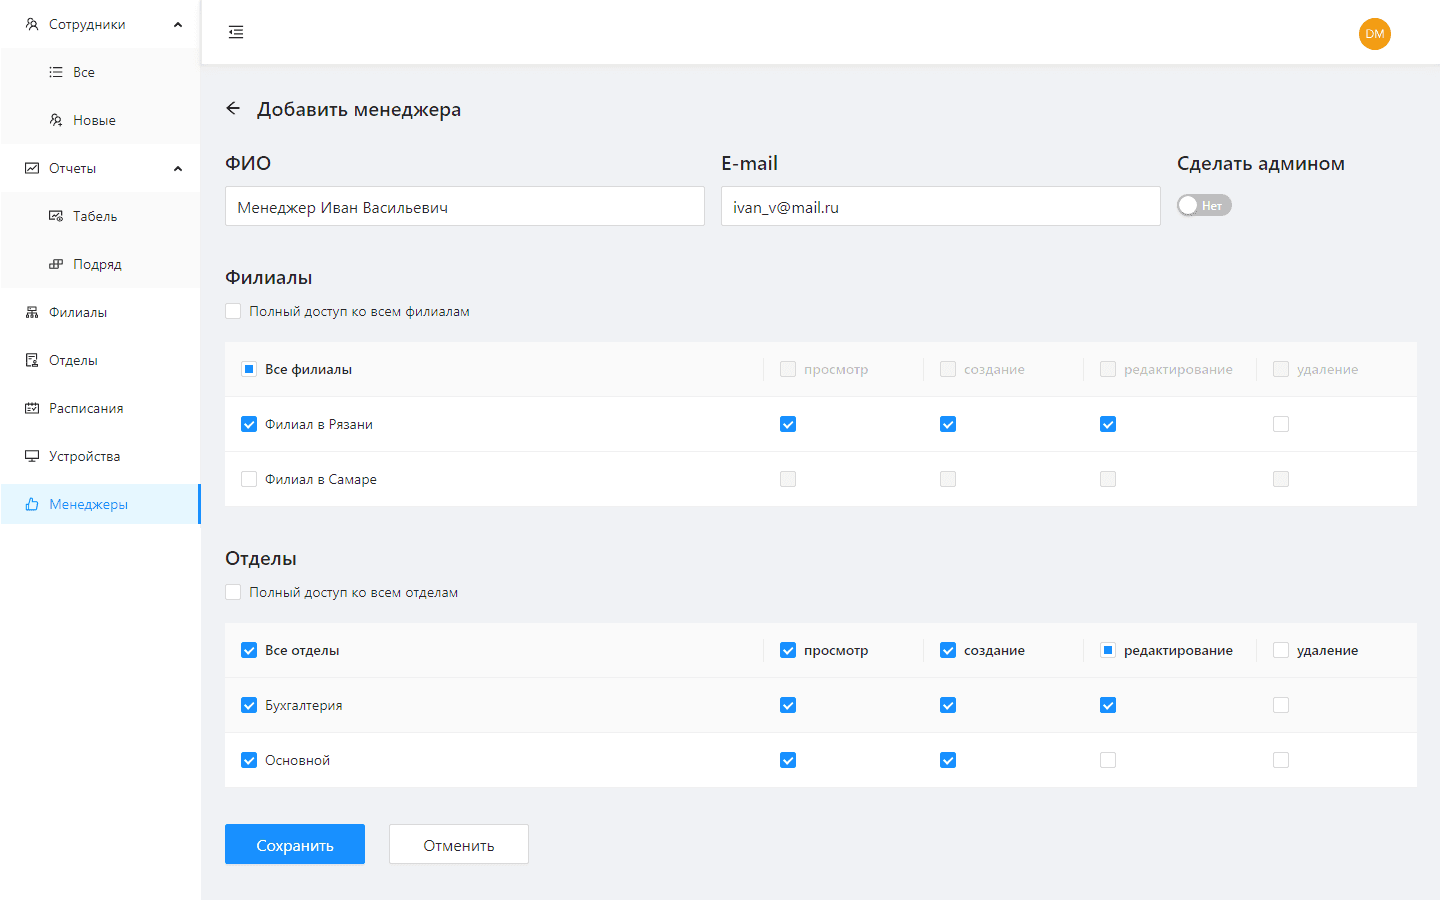
Task: Uncheck Основной row checkbox
Action: tap(249, 760)
